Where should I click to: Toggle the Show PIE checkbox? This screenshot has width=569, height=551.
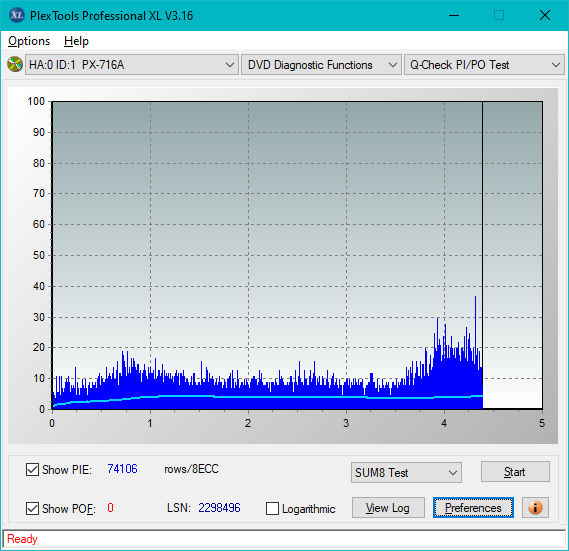(x=32, y=469)
